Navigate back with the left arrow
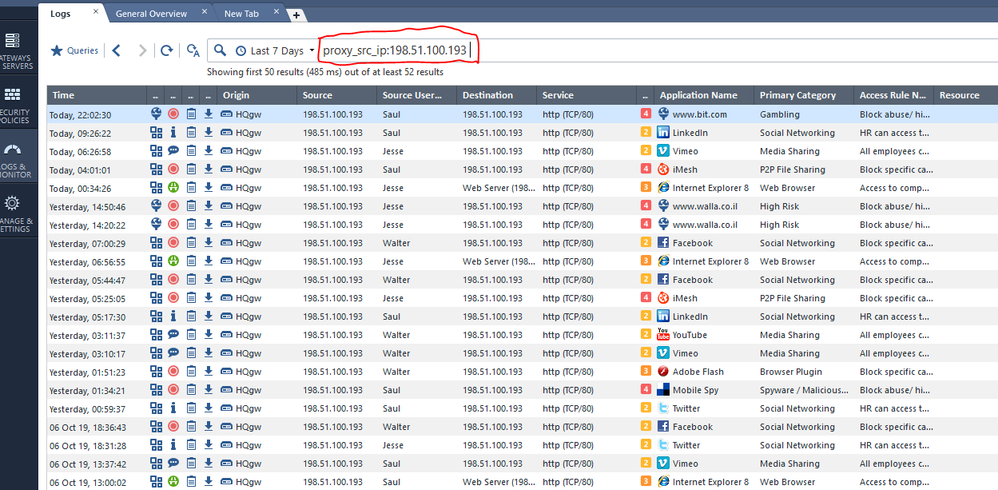Image resolution: width=998 pixels, height=490 pixels. point(117,50)
